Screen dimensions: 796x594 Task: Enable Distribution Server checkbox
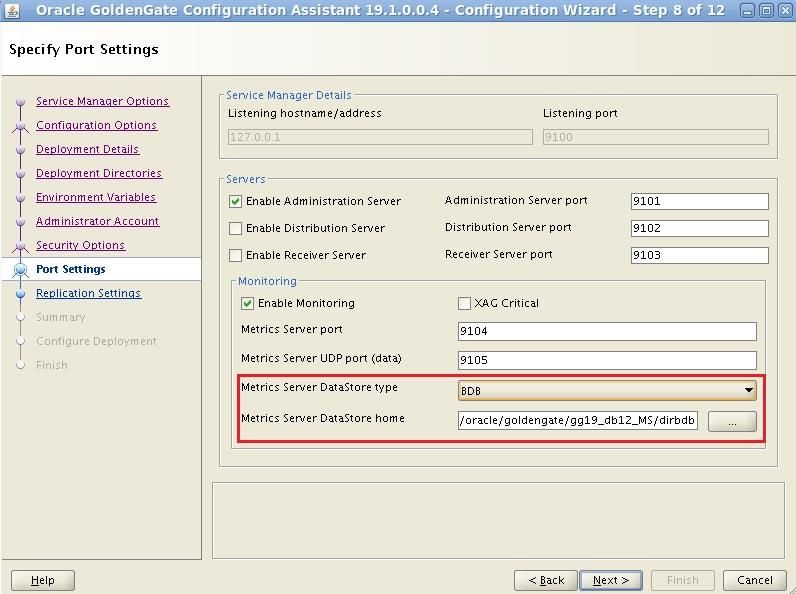tap(235, 228)
